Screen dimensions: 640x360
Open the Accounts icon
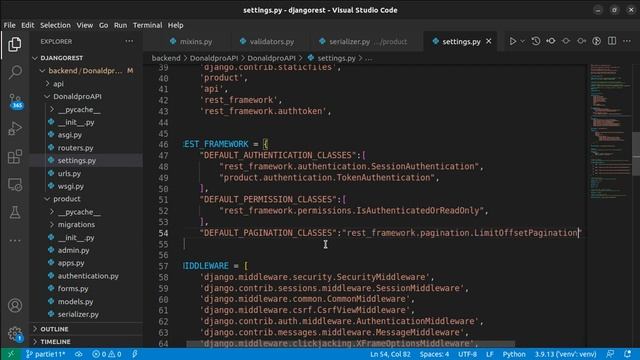pos(15,305)
